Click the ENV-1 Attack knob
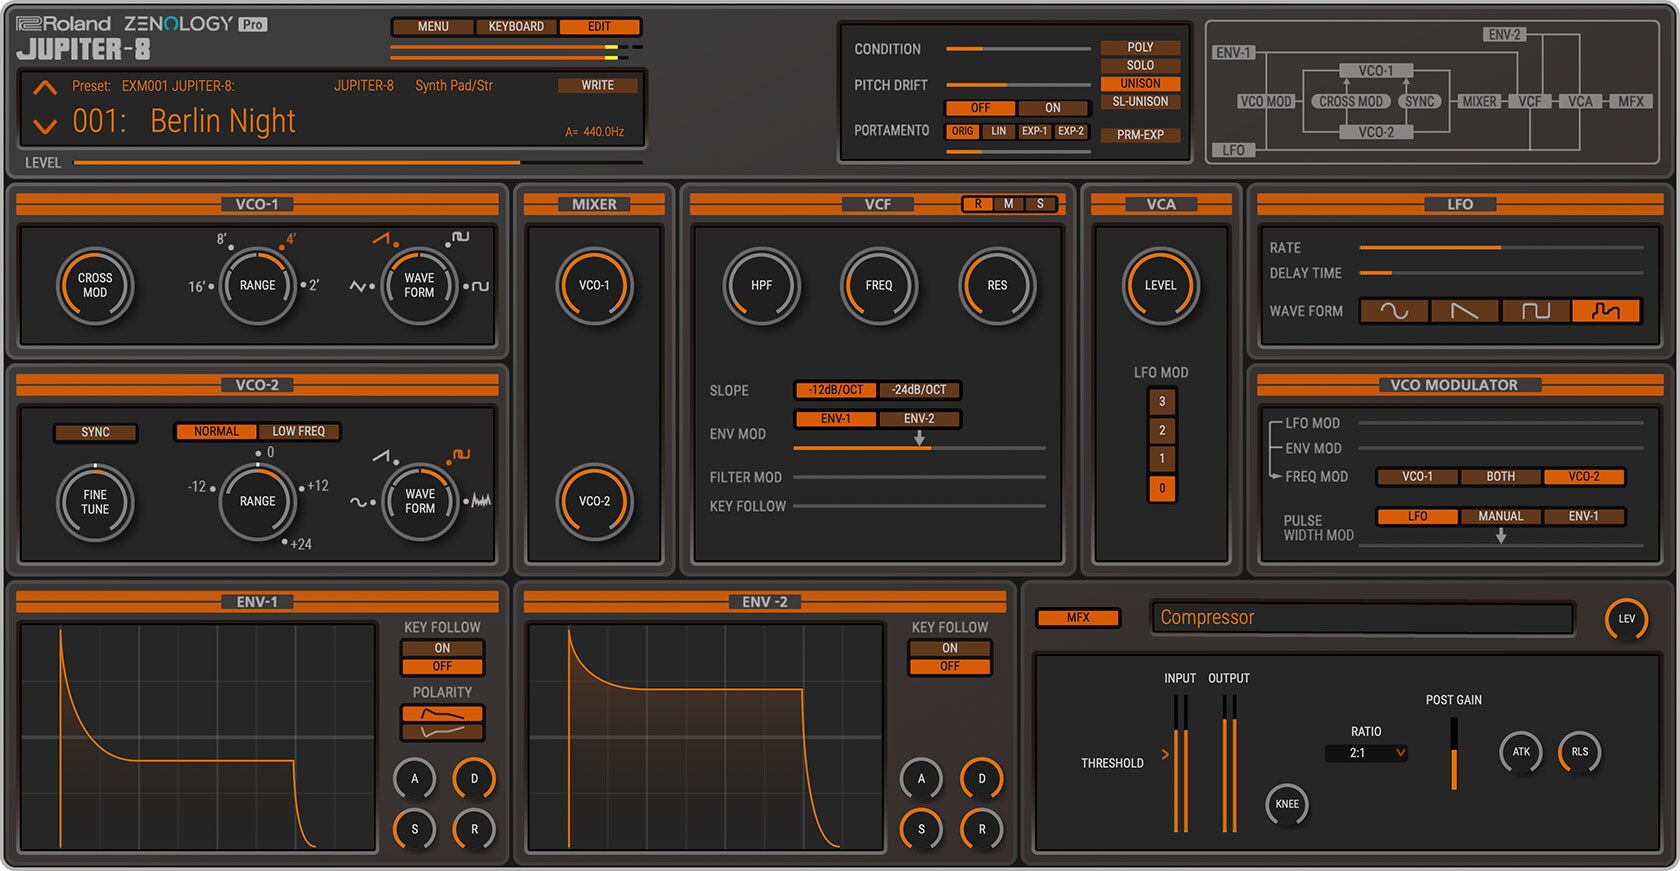1680x871 pixels. 414,779
